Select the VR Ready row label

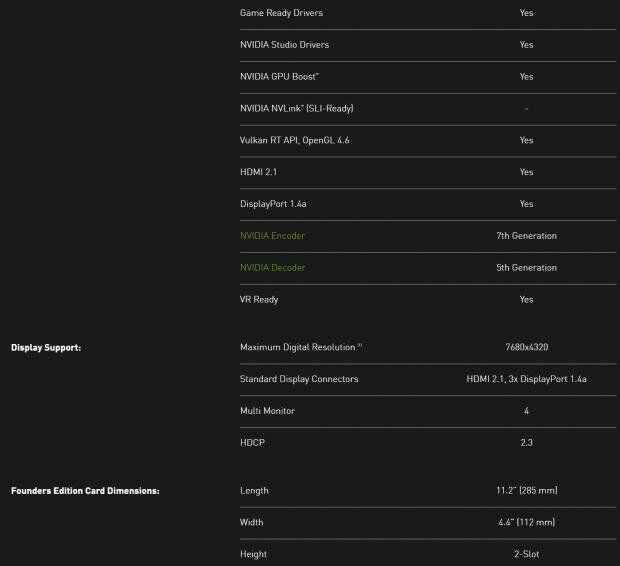(259, 299)
